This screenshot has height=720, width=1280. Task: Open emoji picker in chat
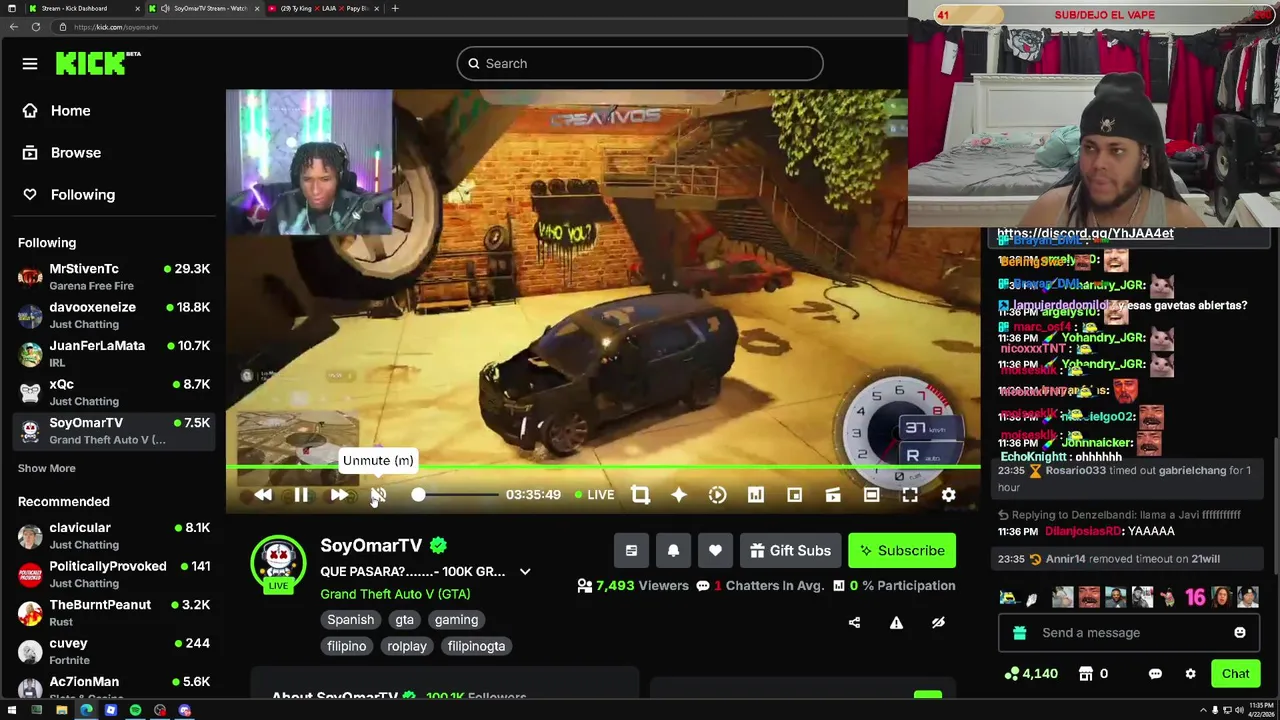click(1240, 633)
